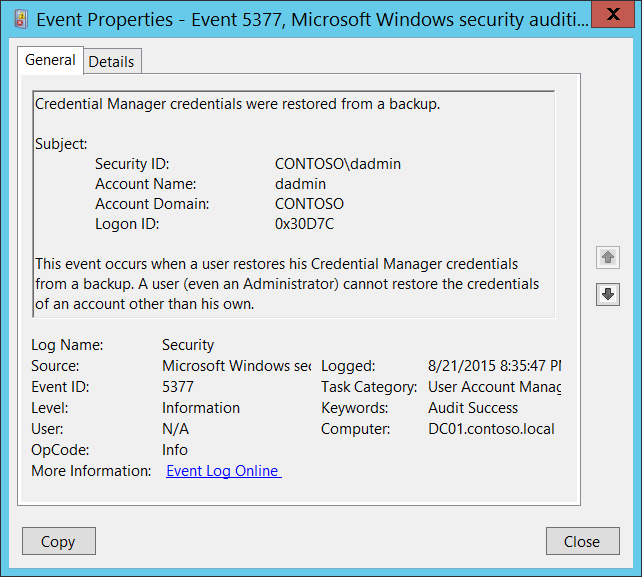The width and height of the screenshot is (642, 577).
Task: Click the Close button at bottom right
Action: 582,541
